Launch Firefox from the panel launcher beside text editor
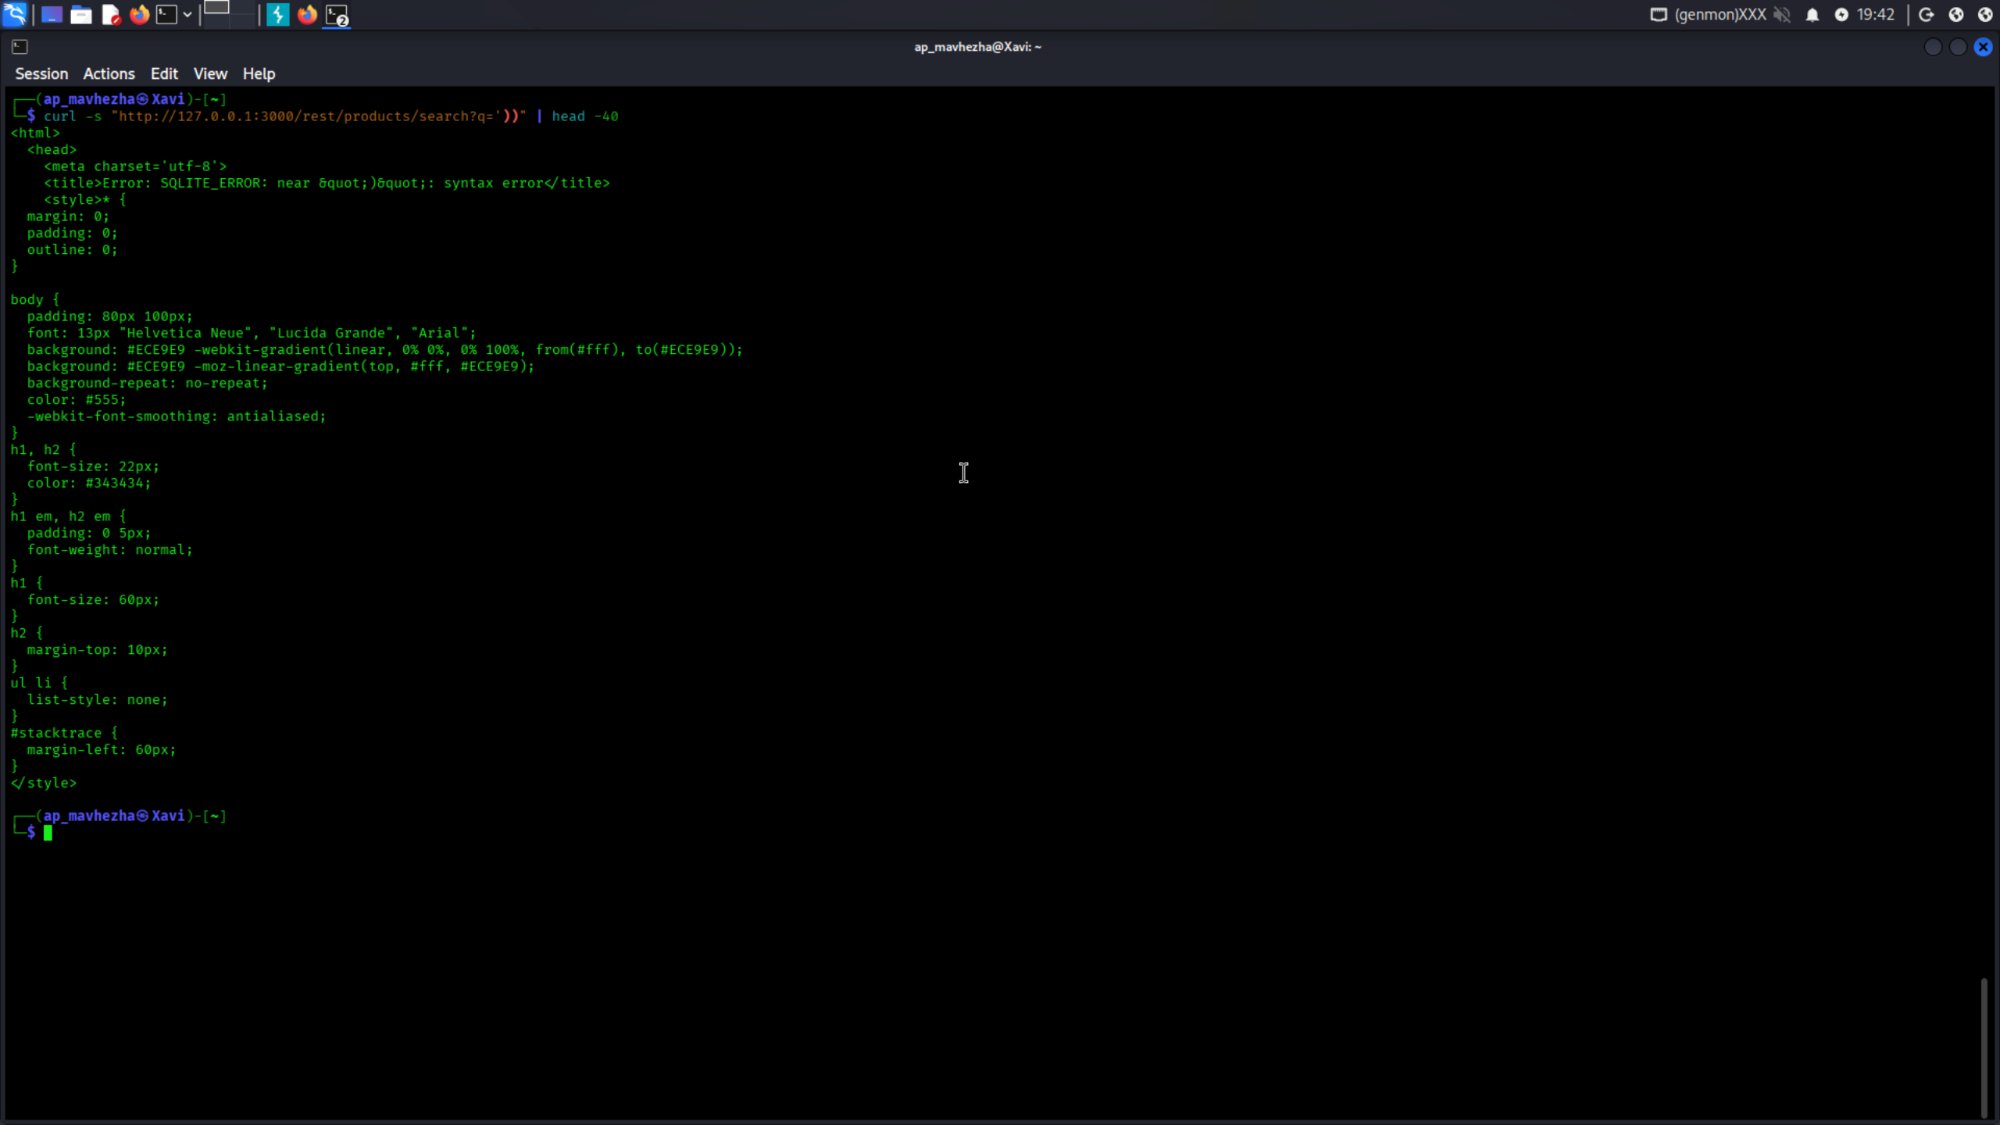Viewport: 2000px width, 1125px height. [140, 14]
